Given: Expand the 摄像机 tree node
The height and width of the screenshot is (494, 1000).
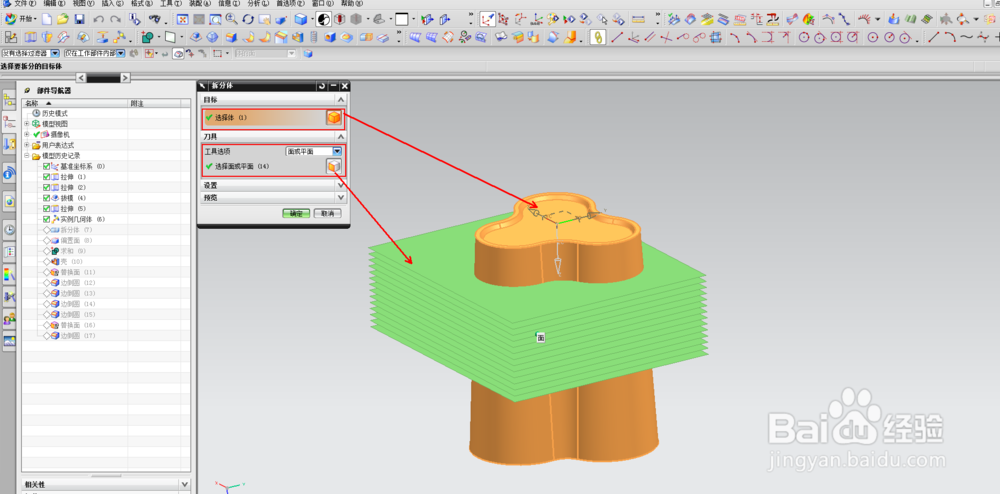Looking at the screenshot, I should pyautogui.click(x=27, y=134).
